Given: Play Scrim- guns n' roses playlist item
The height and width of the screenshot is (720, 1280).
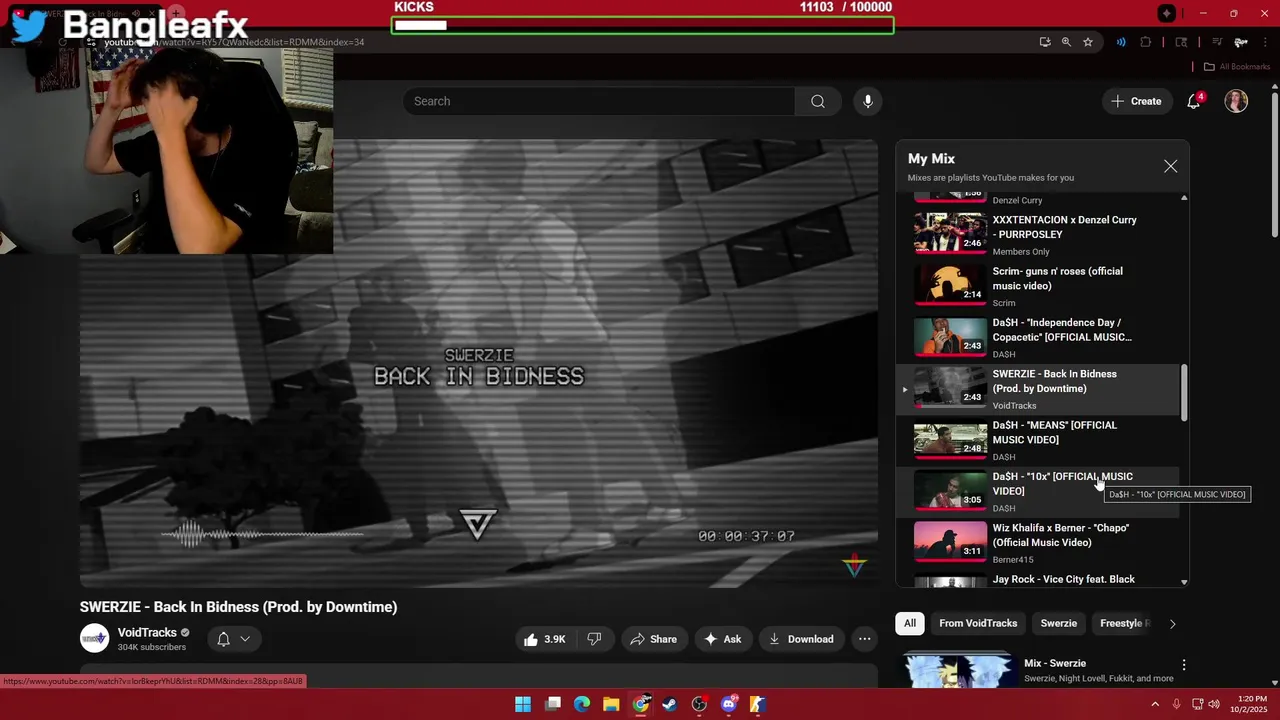Looking at the screenshot, I should (1040, 286).
